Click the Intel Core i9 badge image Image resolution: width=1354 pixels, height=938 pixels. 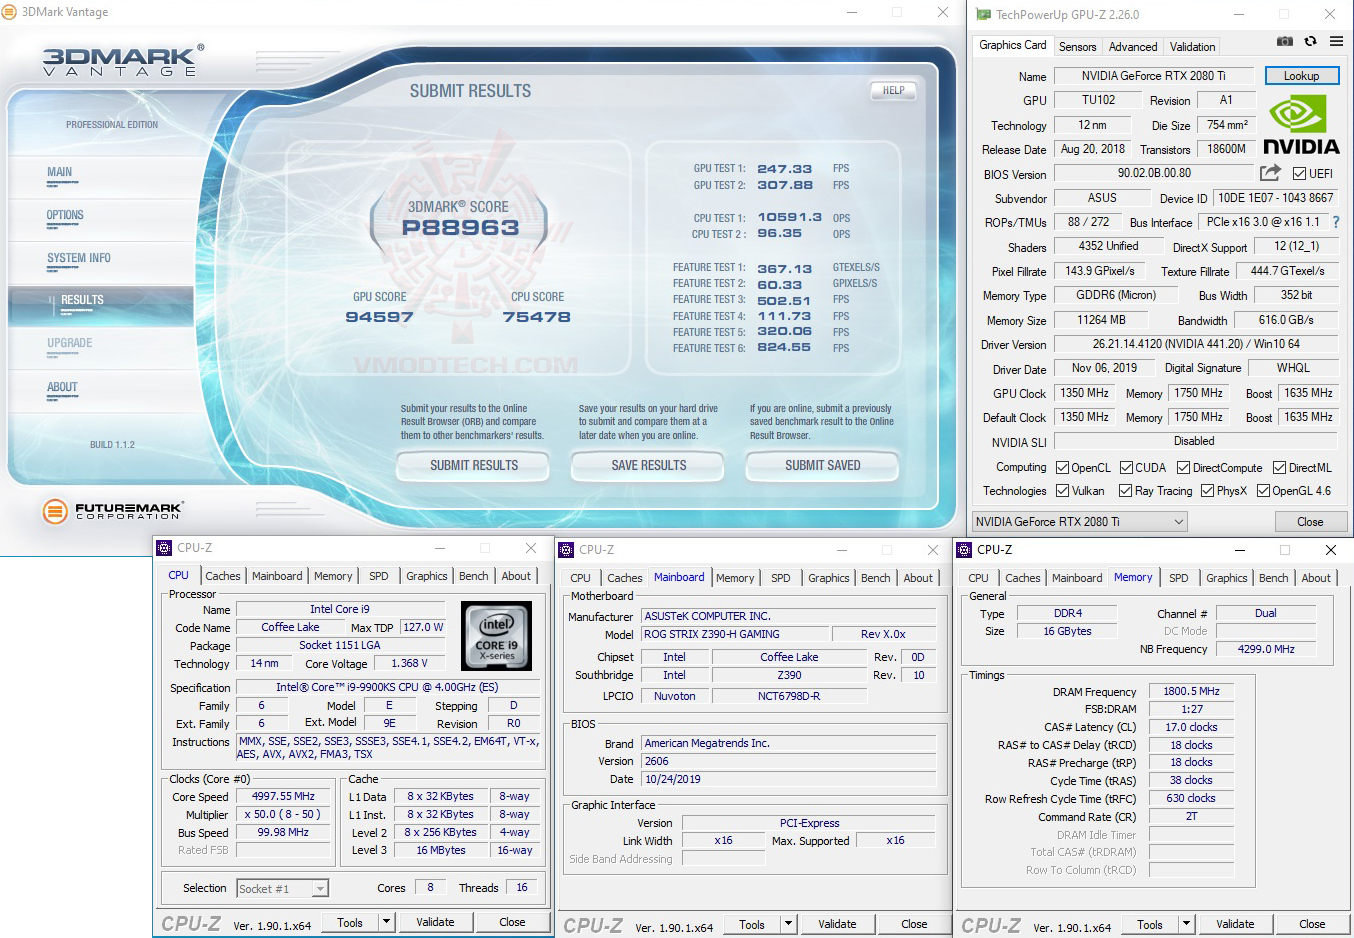496,635
